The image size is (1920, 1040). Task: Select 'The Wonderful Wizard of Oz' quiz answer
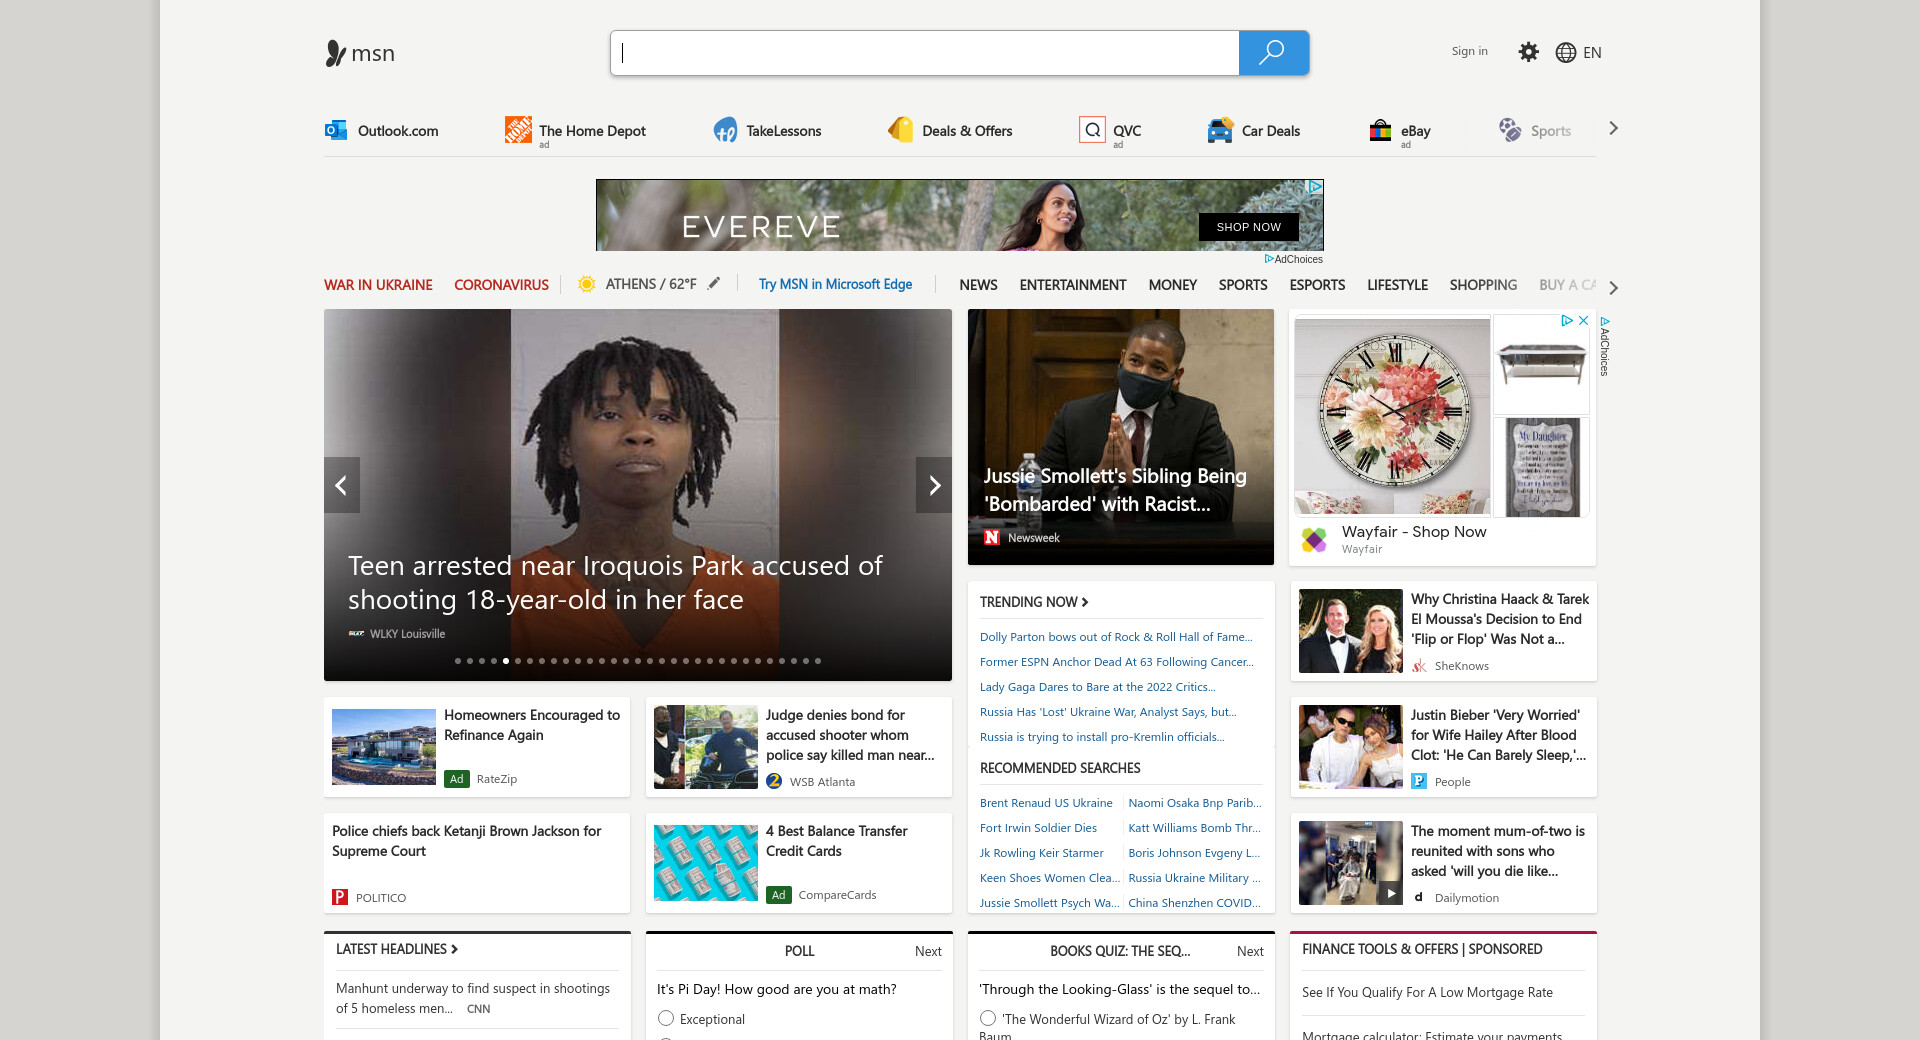click(x=988, y=1019)
